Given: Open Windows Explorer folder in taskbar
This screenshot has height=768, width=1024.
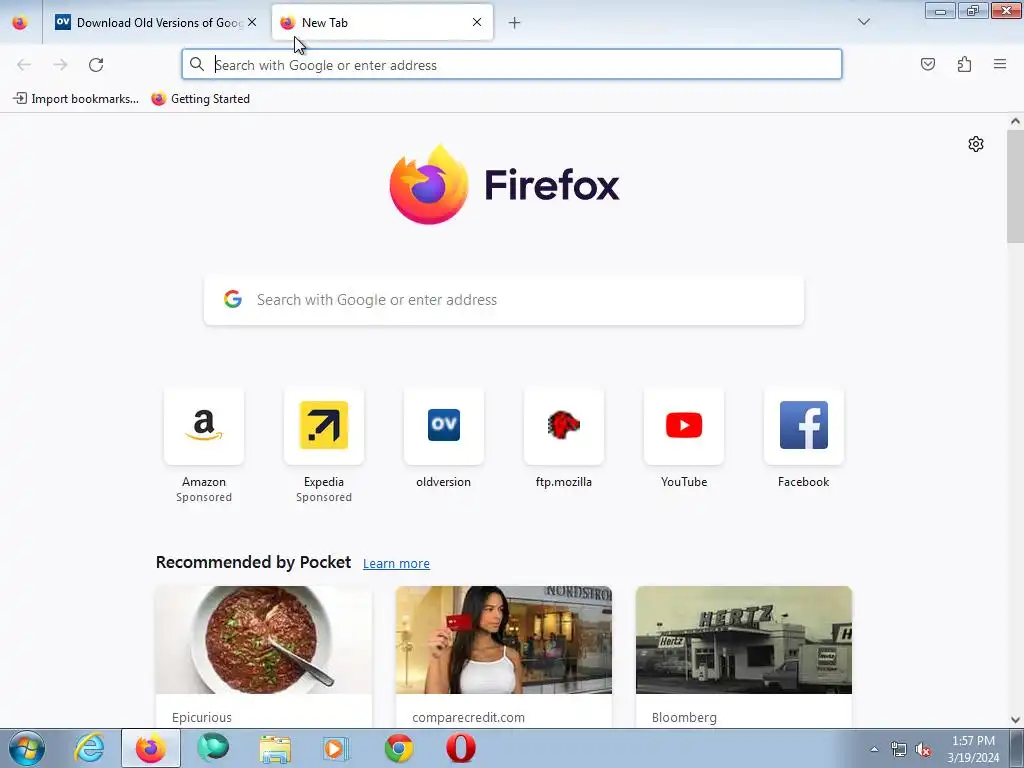Looking at the screenshot, I should [x=275, y=748].
